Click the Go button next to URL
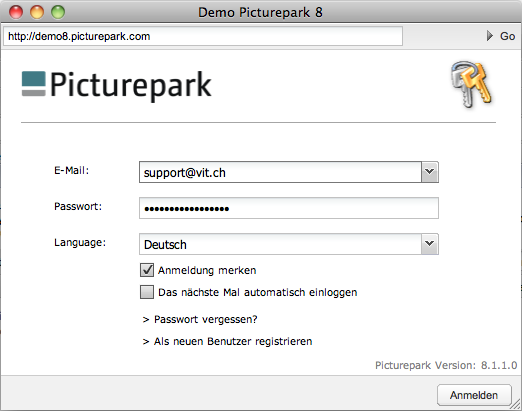 (501, 36)
